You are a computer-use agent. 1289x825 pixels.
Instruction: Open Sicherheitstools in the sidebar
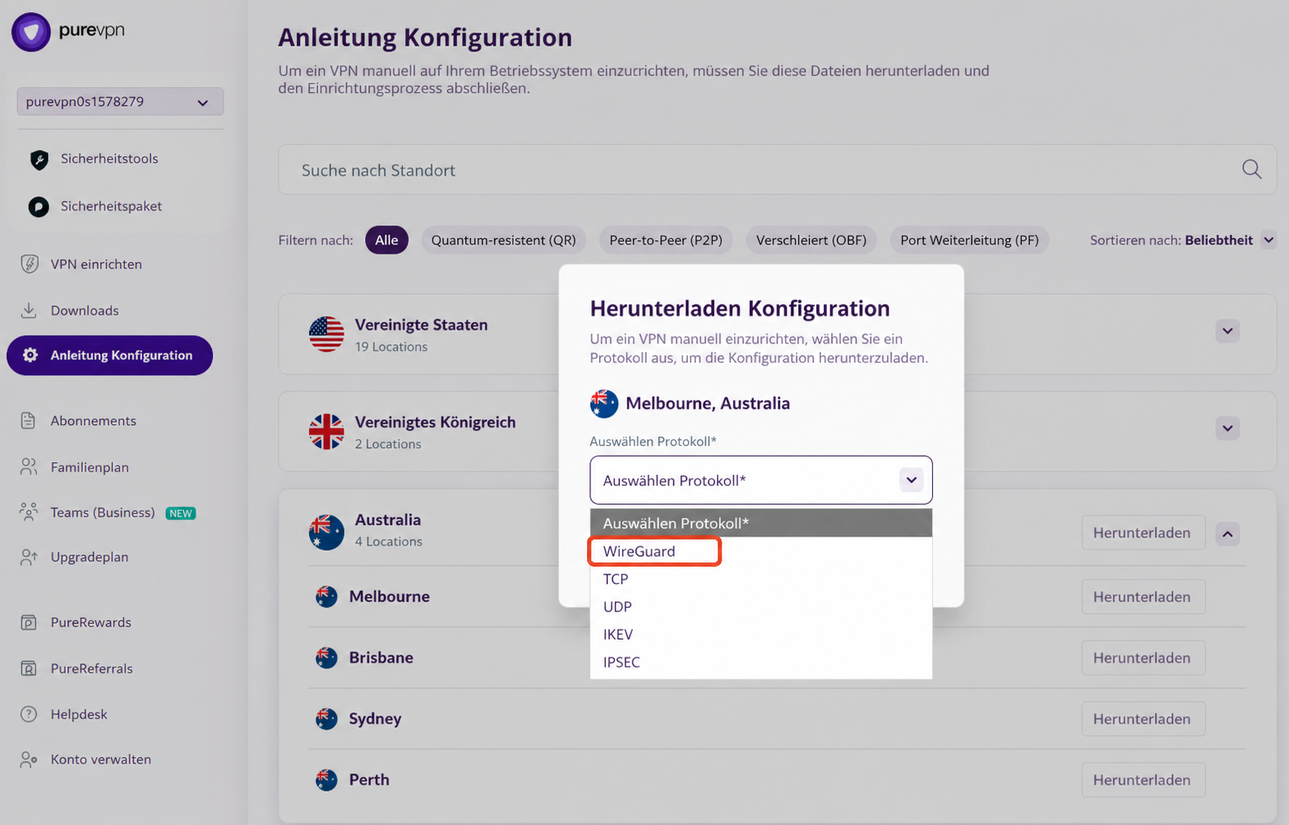coord(109,159)
